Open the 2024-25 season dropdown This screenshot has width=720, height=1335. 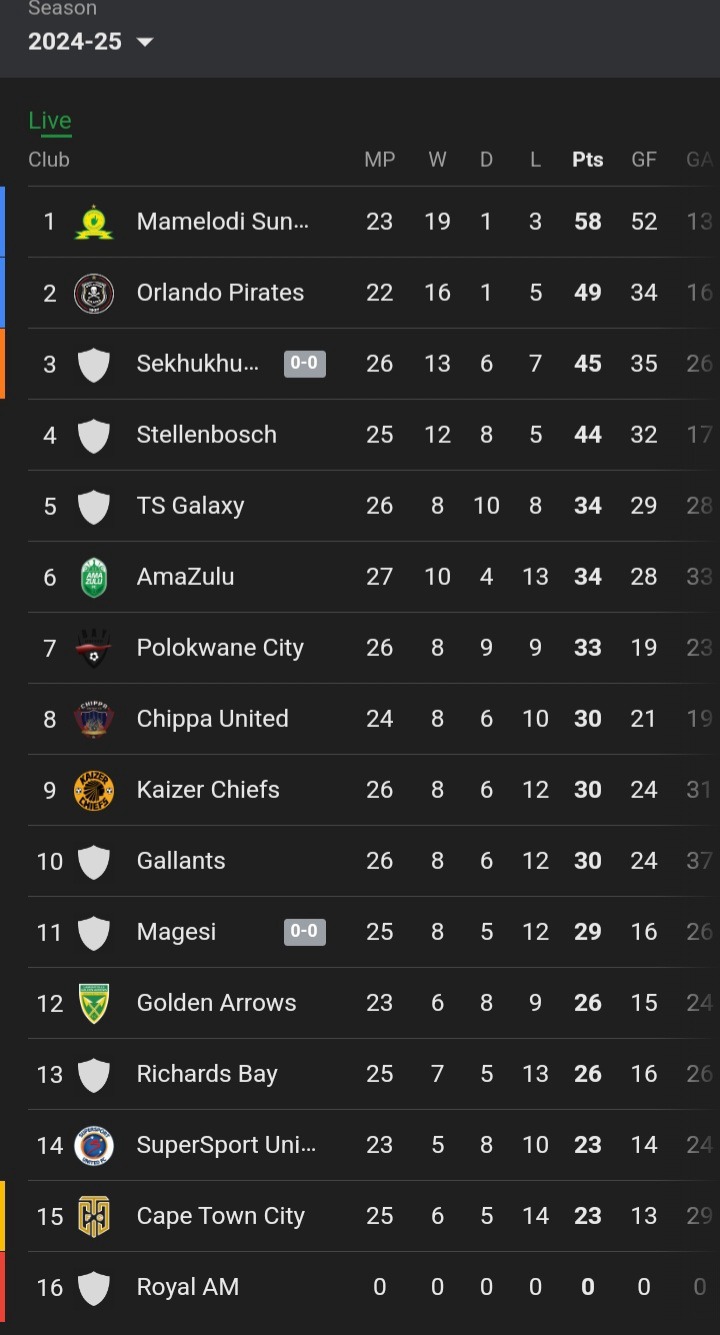pos(90,42)
